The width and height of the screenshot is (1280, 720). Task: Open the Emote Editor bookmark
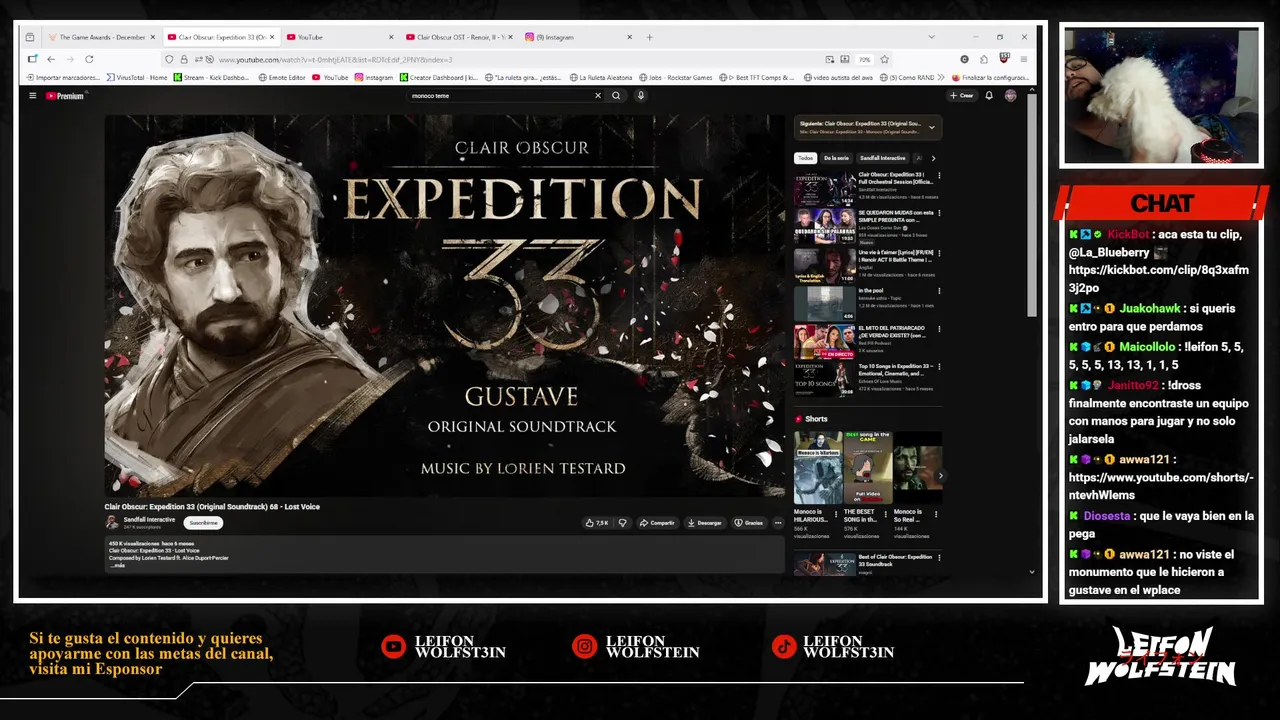pos(282,77)
